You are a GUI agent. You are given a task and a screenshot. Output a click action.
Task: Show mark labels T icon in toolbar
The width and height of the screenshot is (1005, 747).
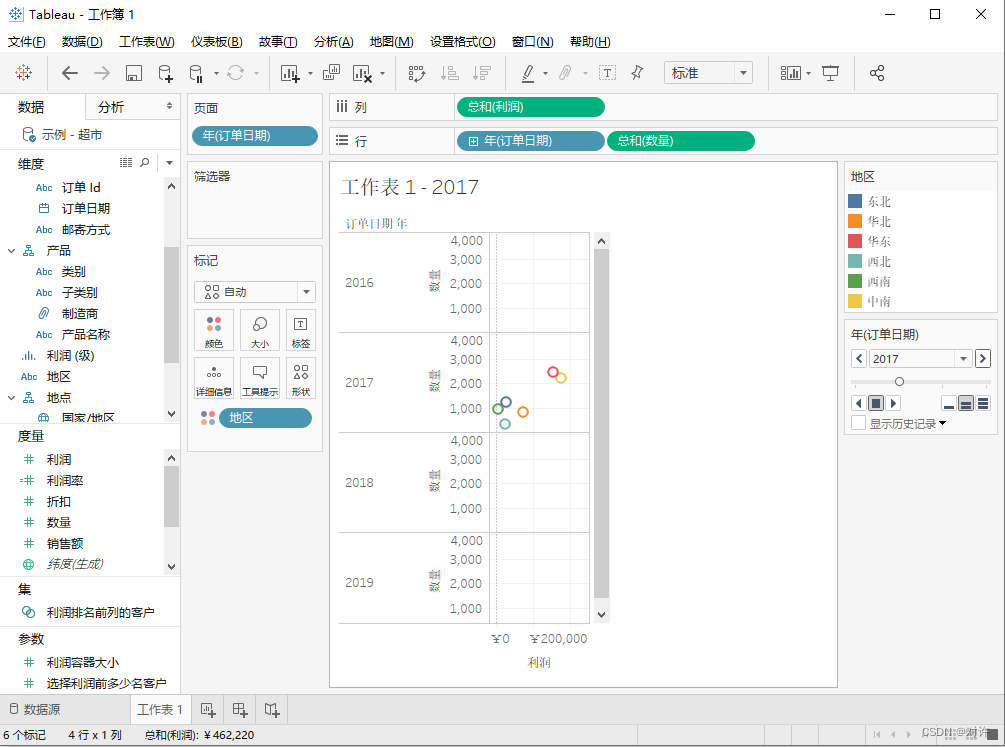(x=607, y=73)
